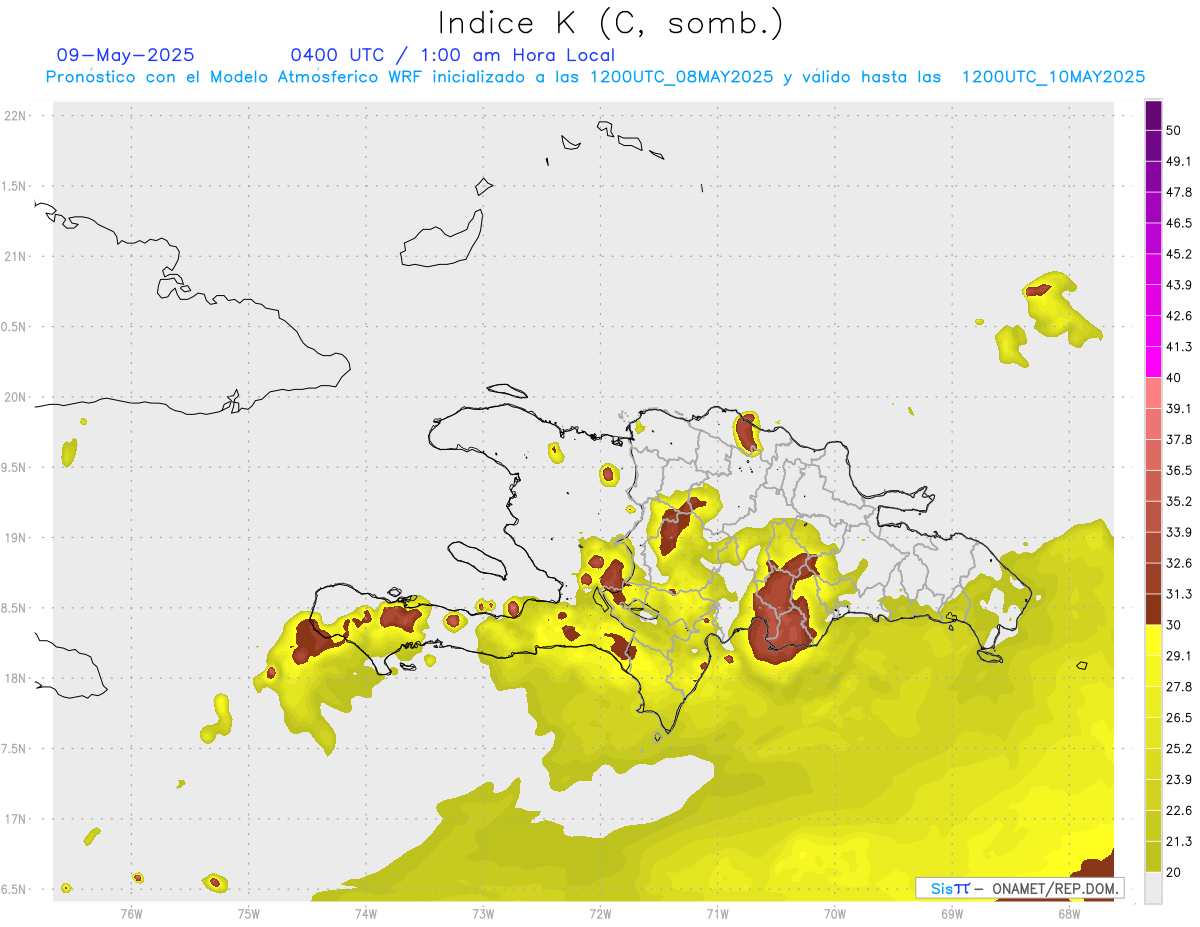Select the magenta swatch between 40 and 41.3
The width and height of the screenshot is (1200, 927).
coord(1153,362)
